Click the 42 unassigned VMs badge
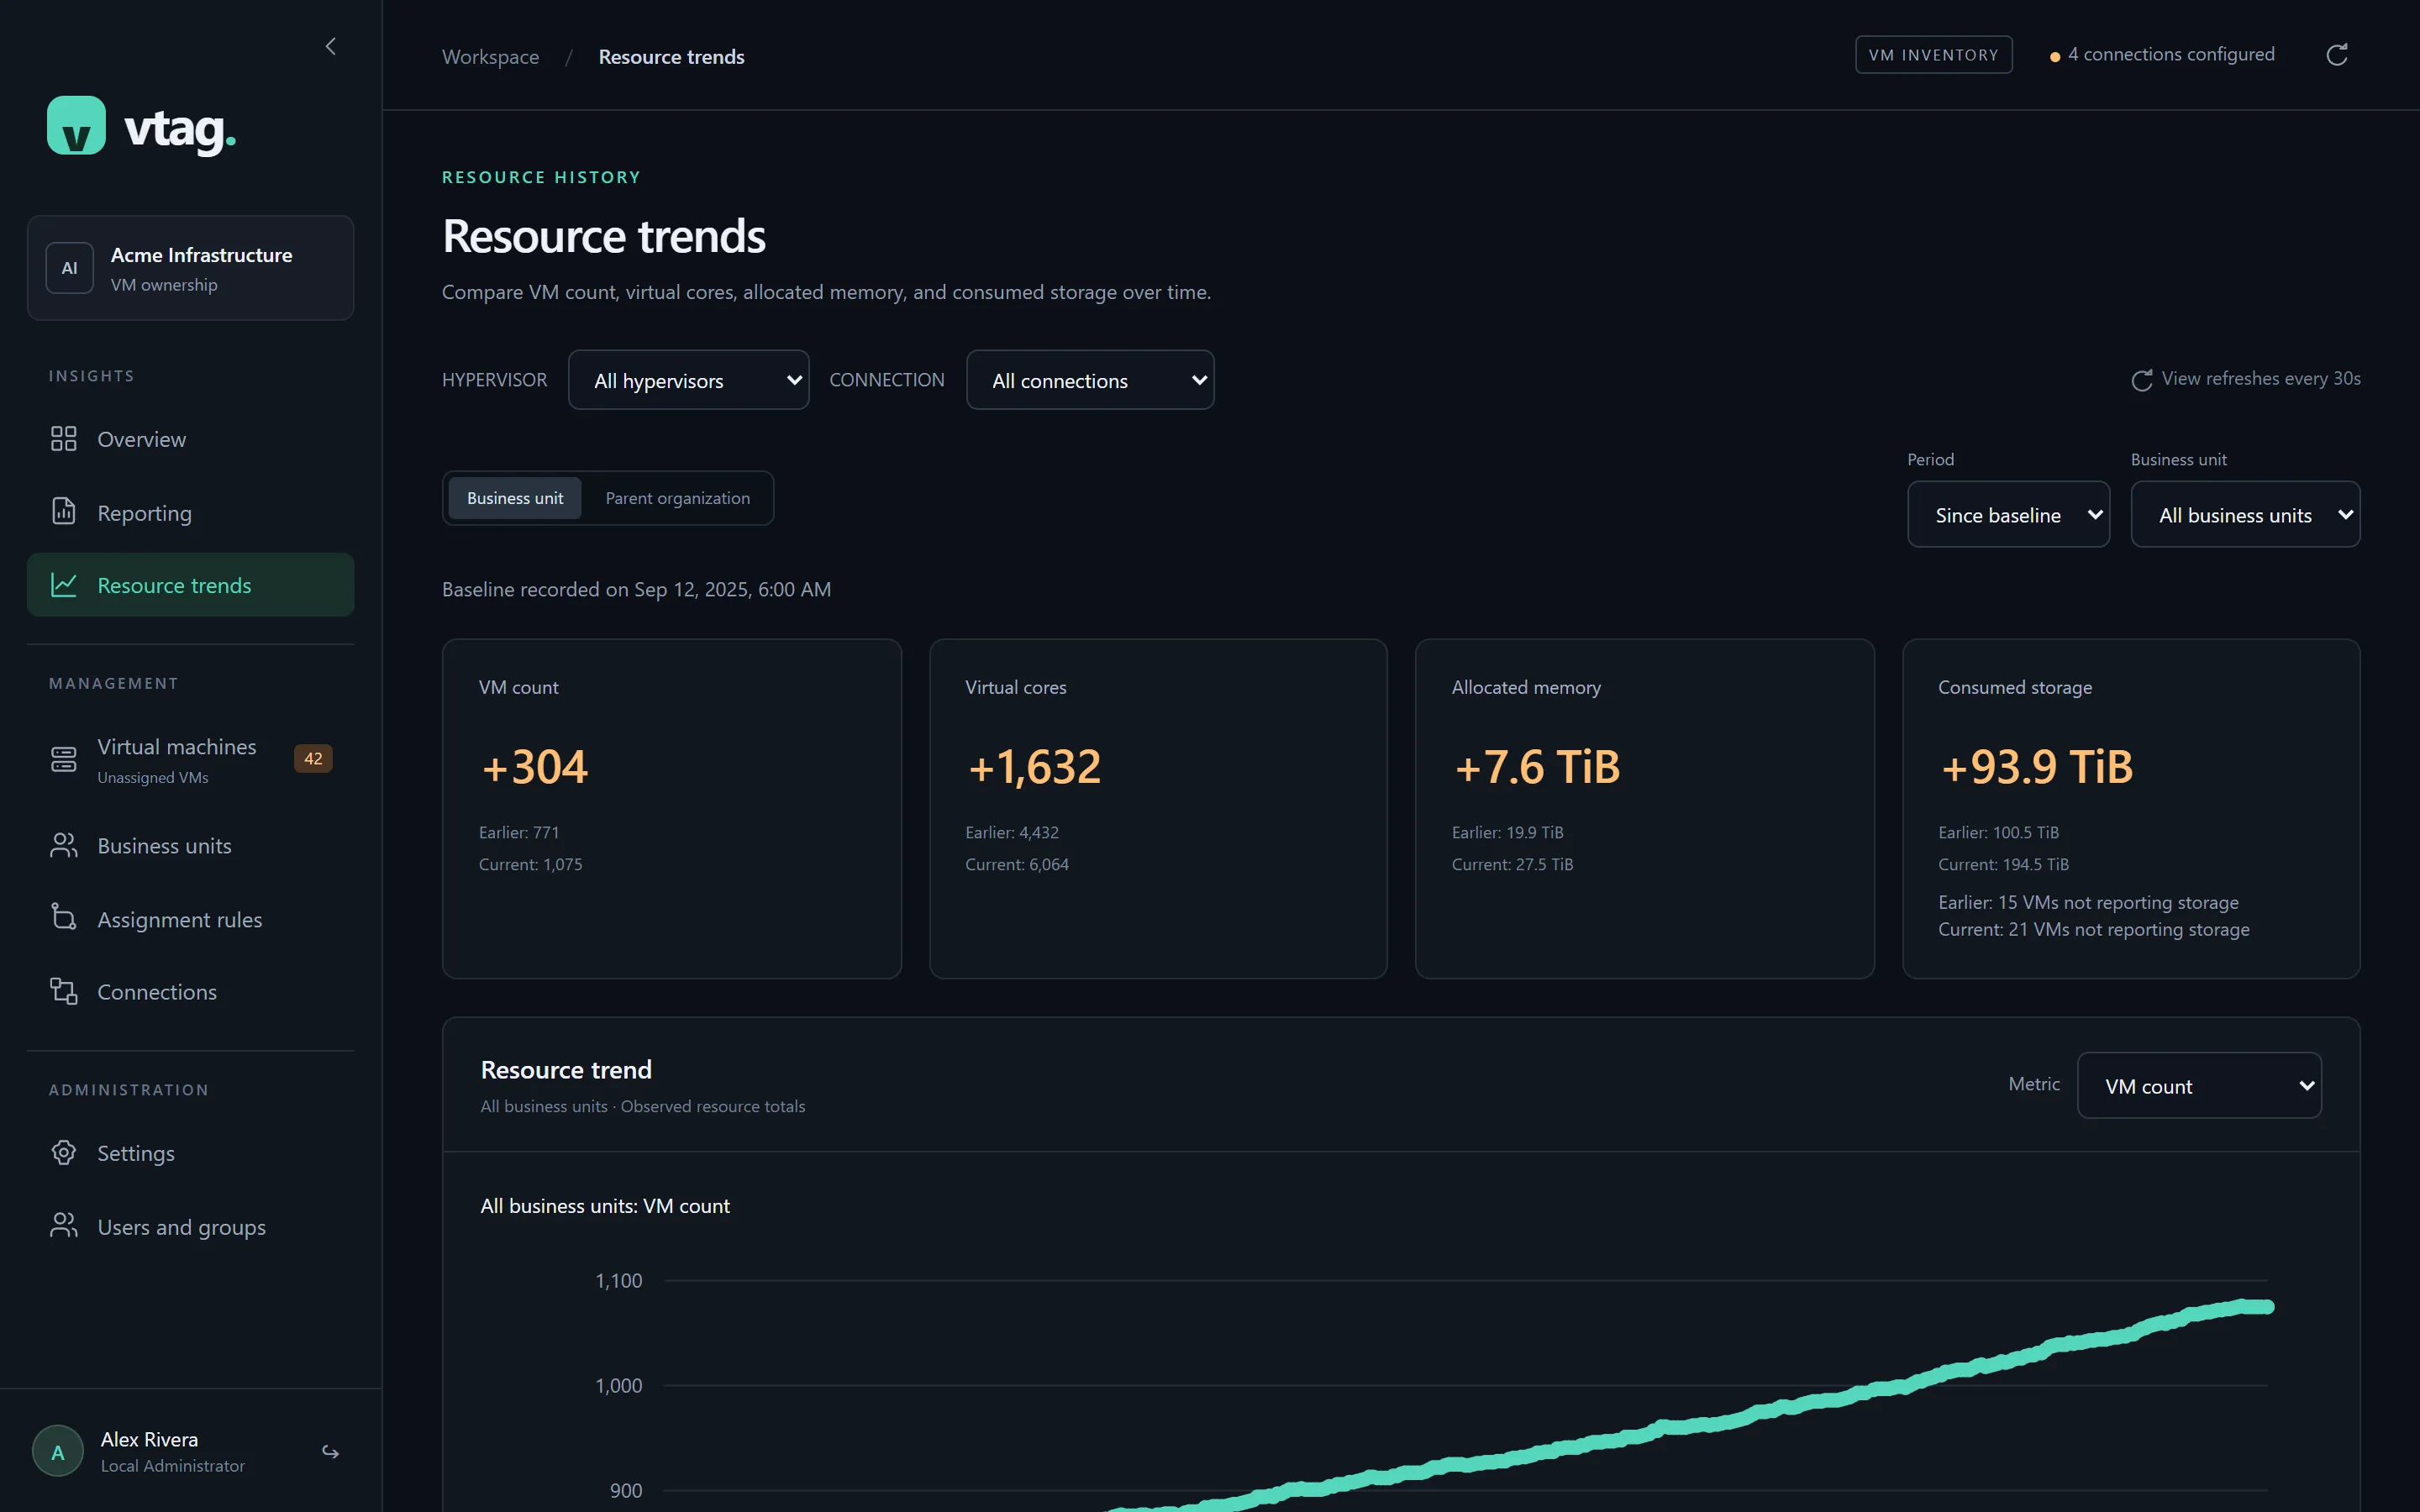This screenshot has height=1512, width=2420. (x=313, y=759)
